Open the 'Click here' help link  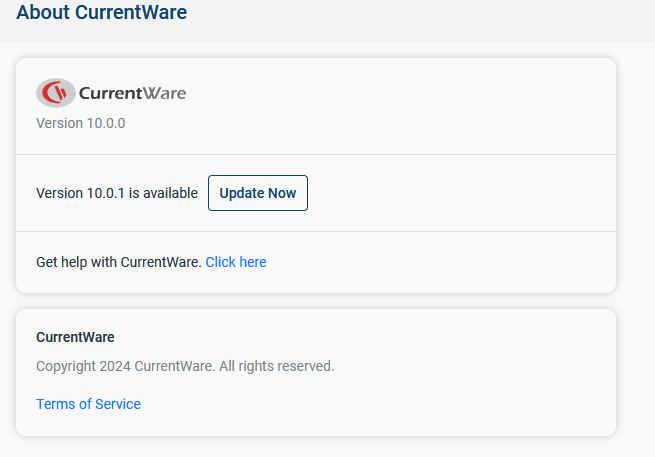click(x=236, y=262)
